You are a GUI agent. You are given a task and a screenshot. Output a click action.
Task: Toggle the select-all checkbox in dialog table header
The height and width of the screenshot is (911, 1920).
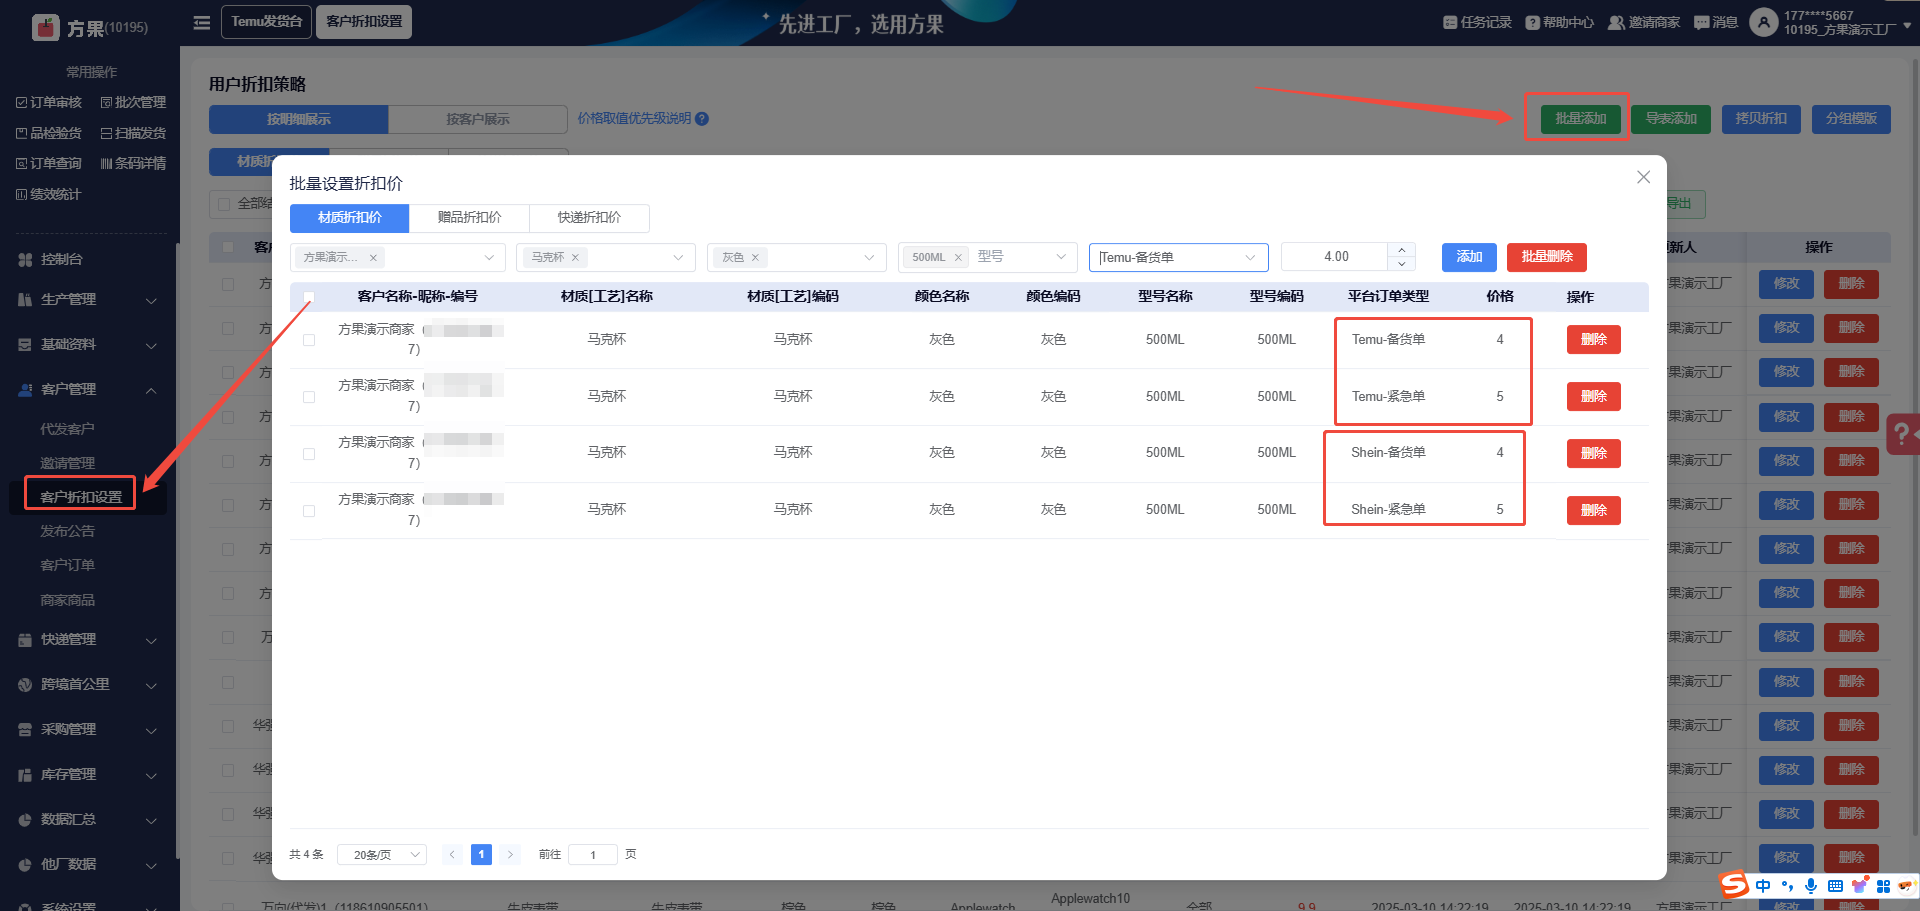tap(309, 297)
